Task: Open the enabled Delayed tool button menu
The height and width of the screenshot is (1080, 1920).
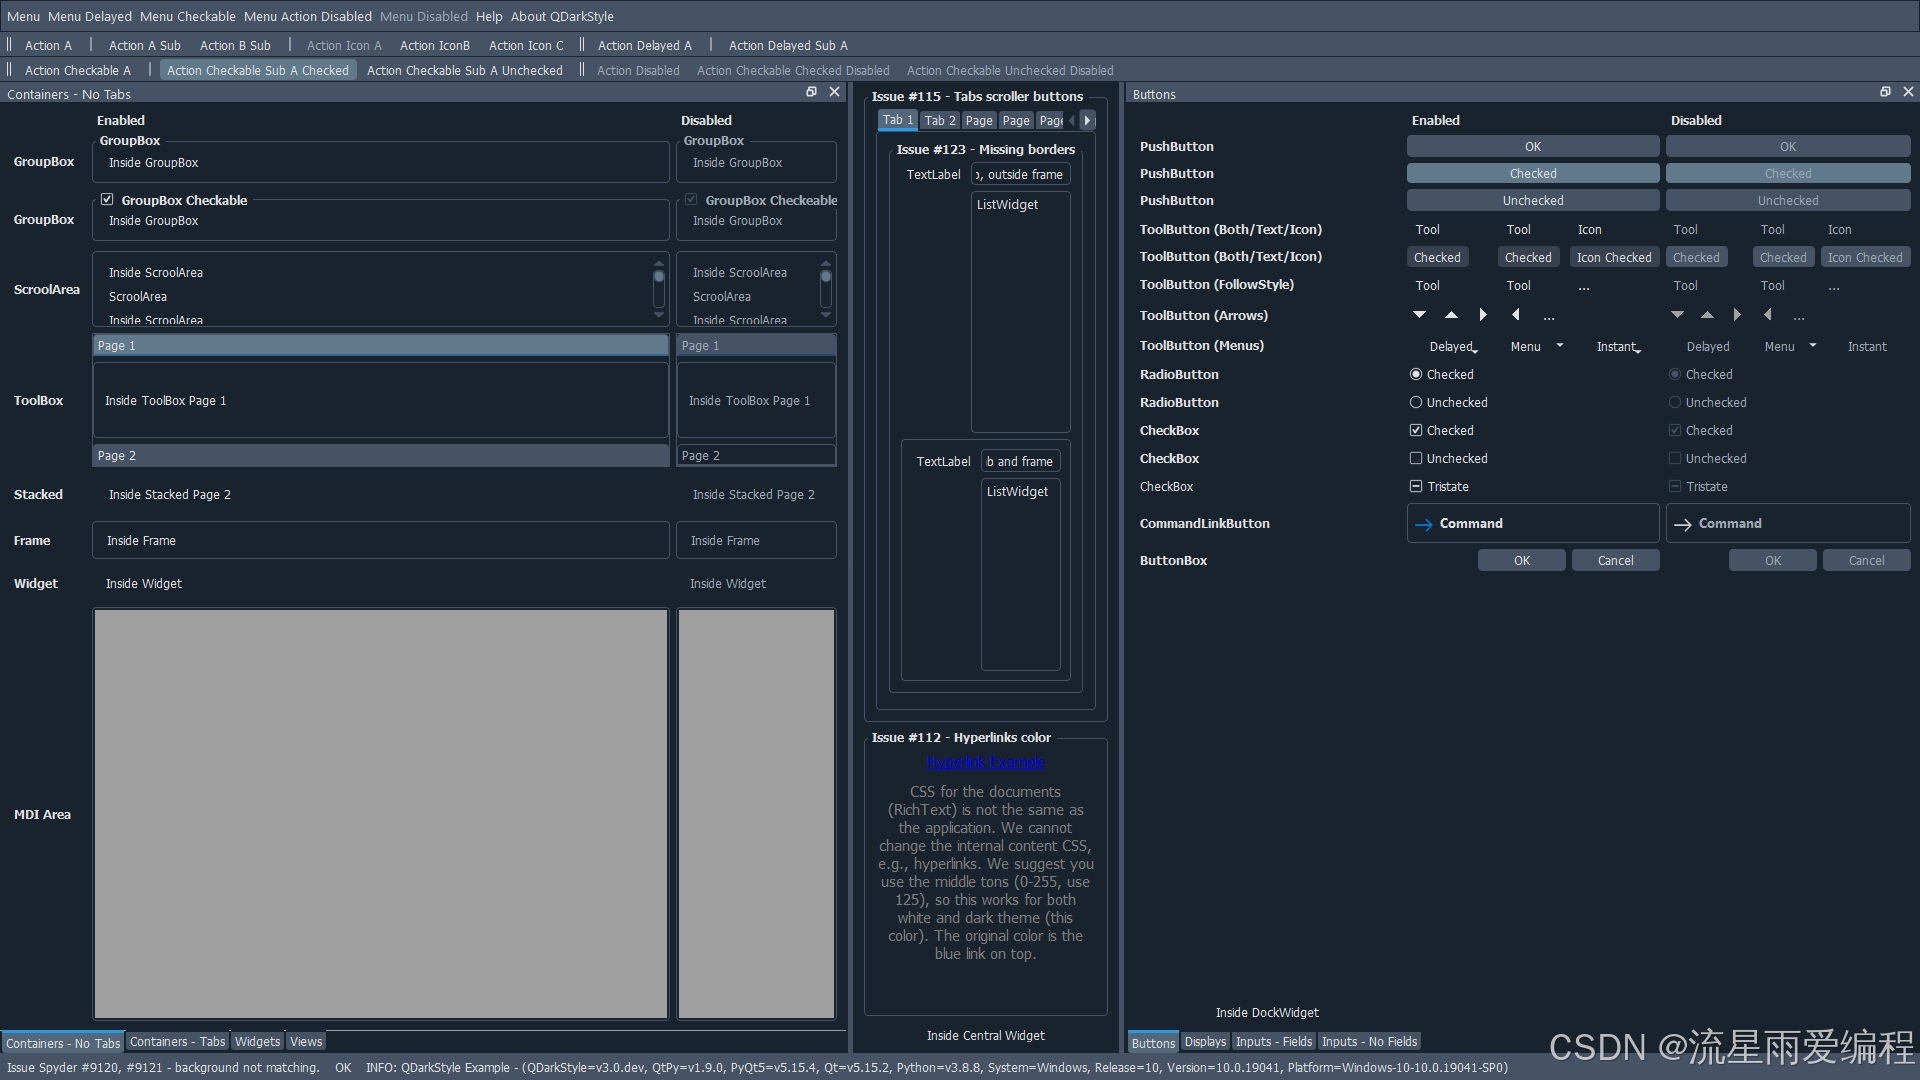Action: point(1453,346)
